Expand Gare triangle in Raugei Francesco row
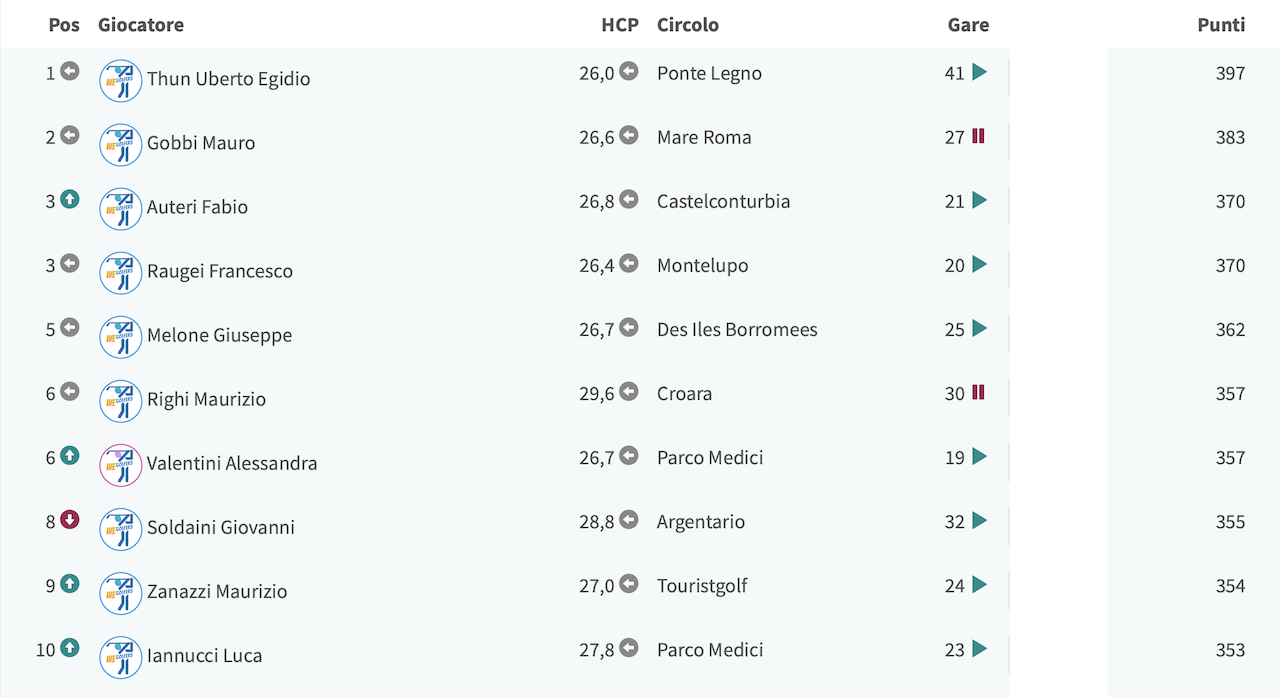This screenshot has width=1280, height=697. coord(979,264)
